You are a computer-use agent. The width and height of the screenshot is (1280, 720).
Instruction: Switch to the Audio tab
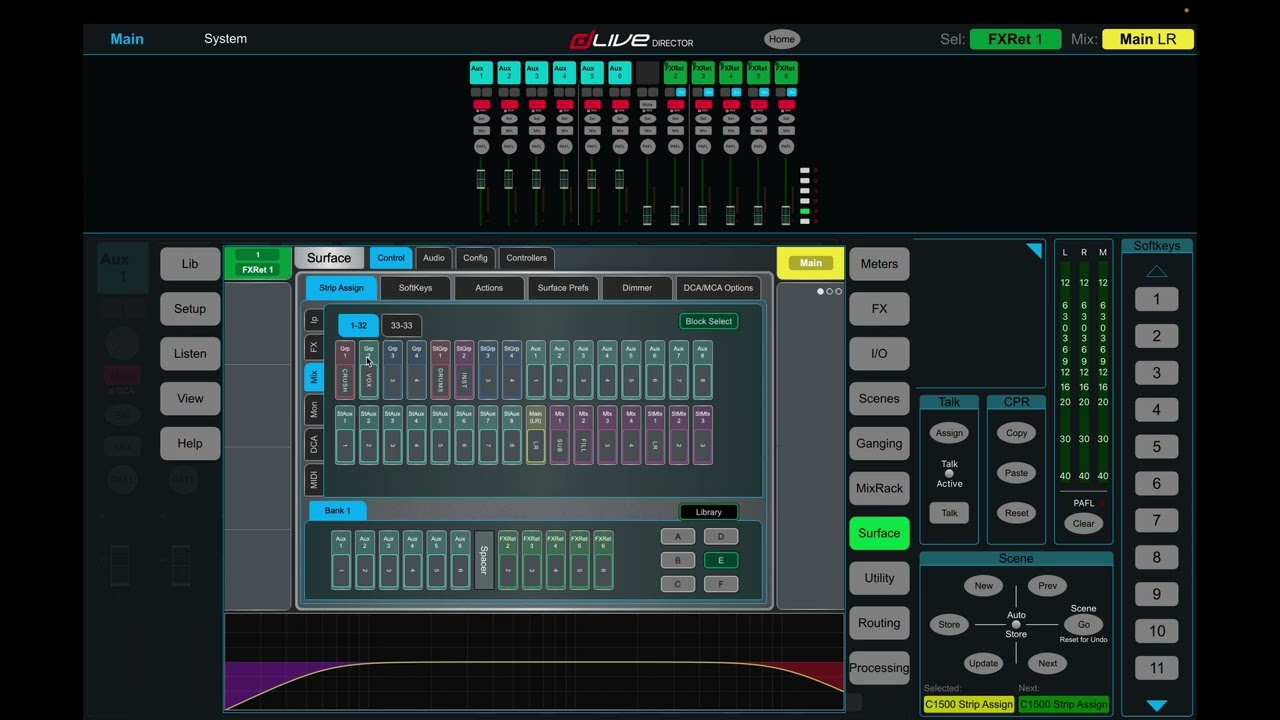pyautogui.click(x=433, y=258)
